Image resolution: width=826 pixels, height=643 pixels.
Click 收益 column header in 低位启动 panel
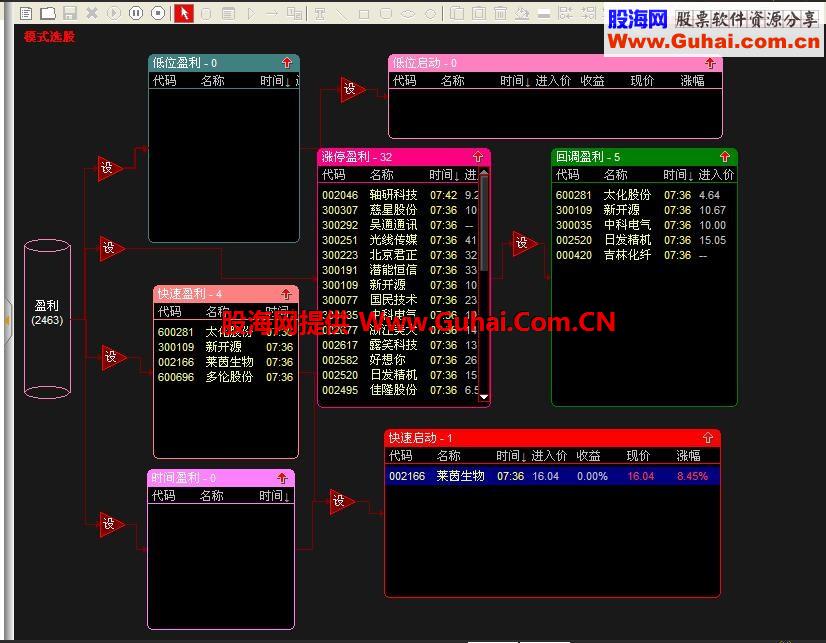(x=593, y=81)
